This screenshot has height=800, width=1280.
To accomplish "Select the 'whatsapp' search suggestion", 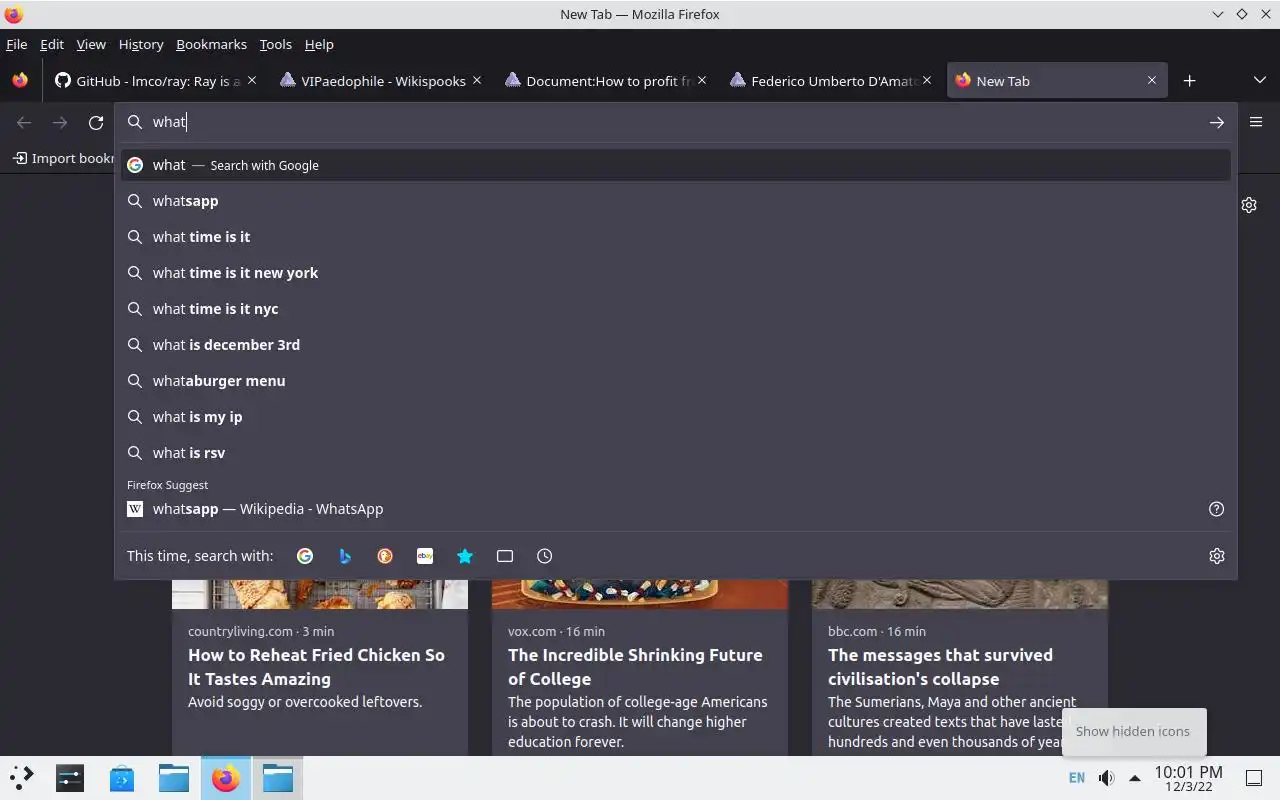I will (676, 201).
